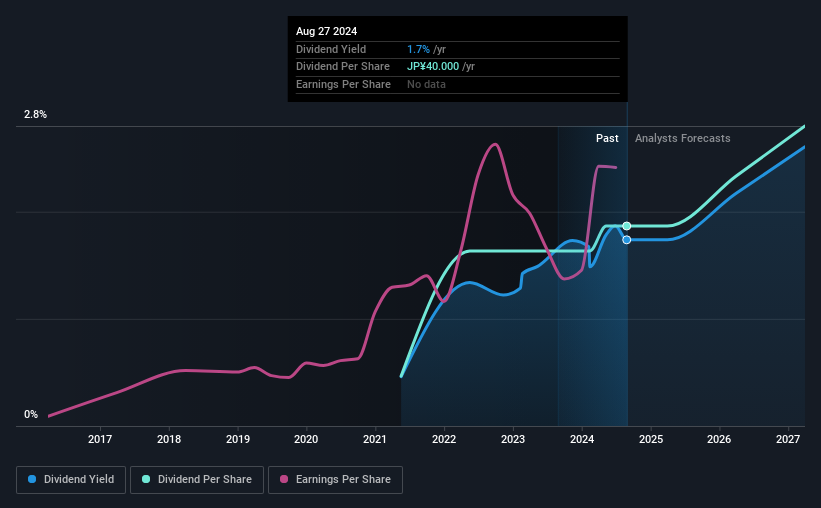Click the blue Dividend Yield data point marker
Viewport: 821px width, 508px height.
pos(627,240)
